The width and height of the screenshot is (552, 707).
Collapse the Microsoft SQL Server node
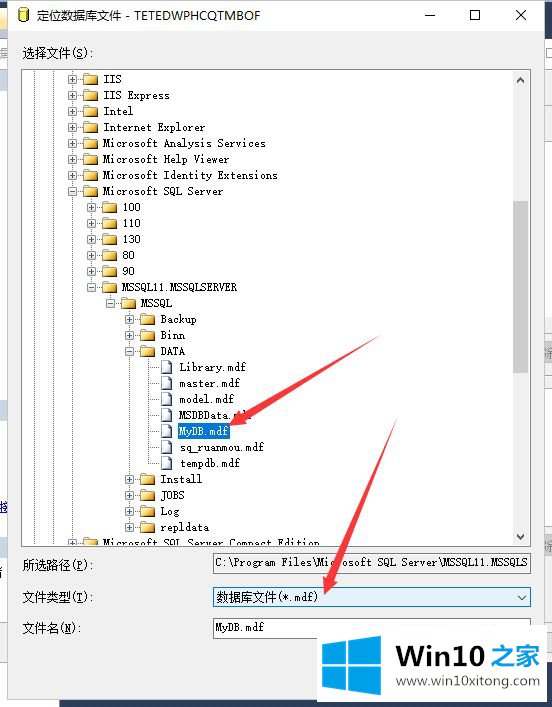(x=72, y=191)
